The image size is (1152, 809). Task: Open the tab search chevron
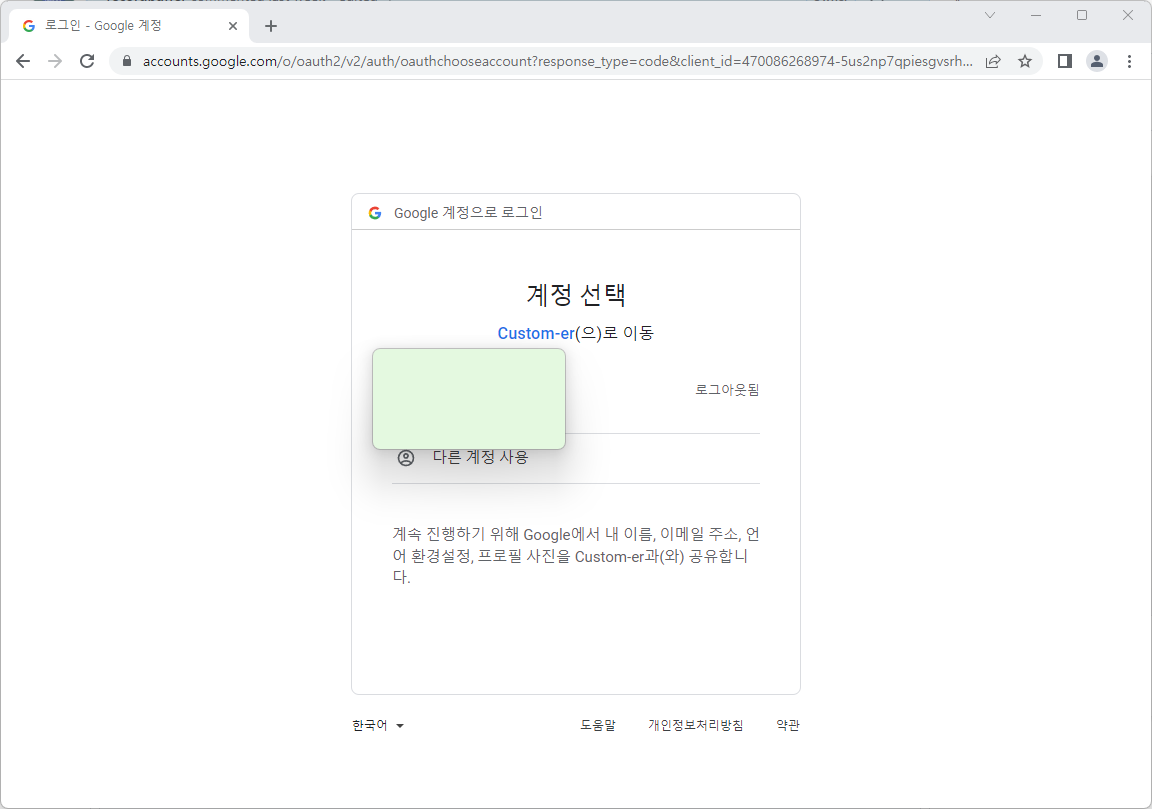point(990,15)
